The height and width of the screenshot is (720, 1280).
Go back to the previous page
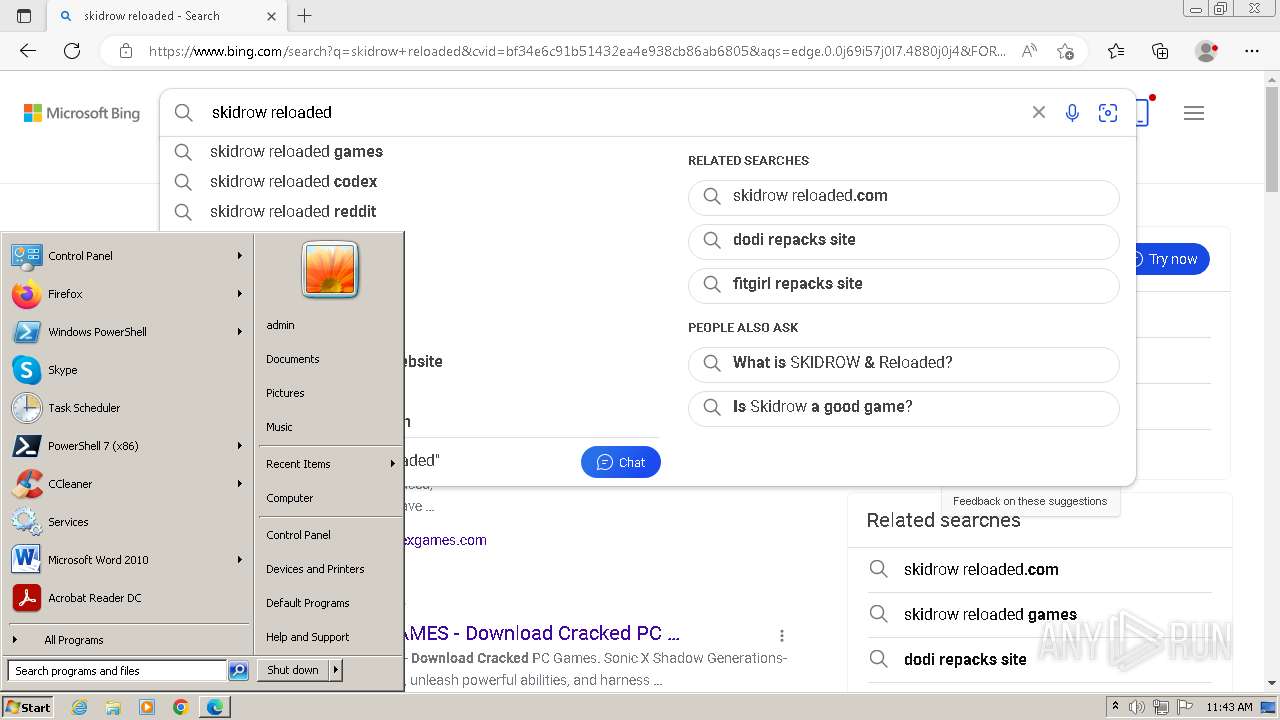pos(28,51)
